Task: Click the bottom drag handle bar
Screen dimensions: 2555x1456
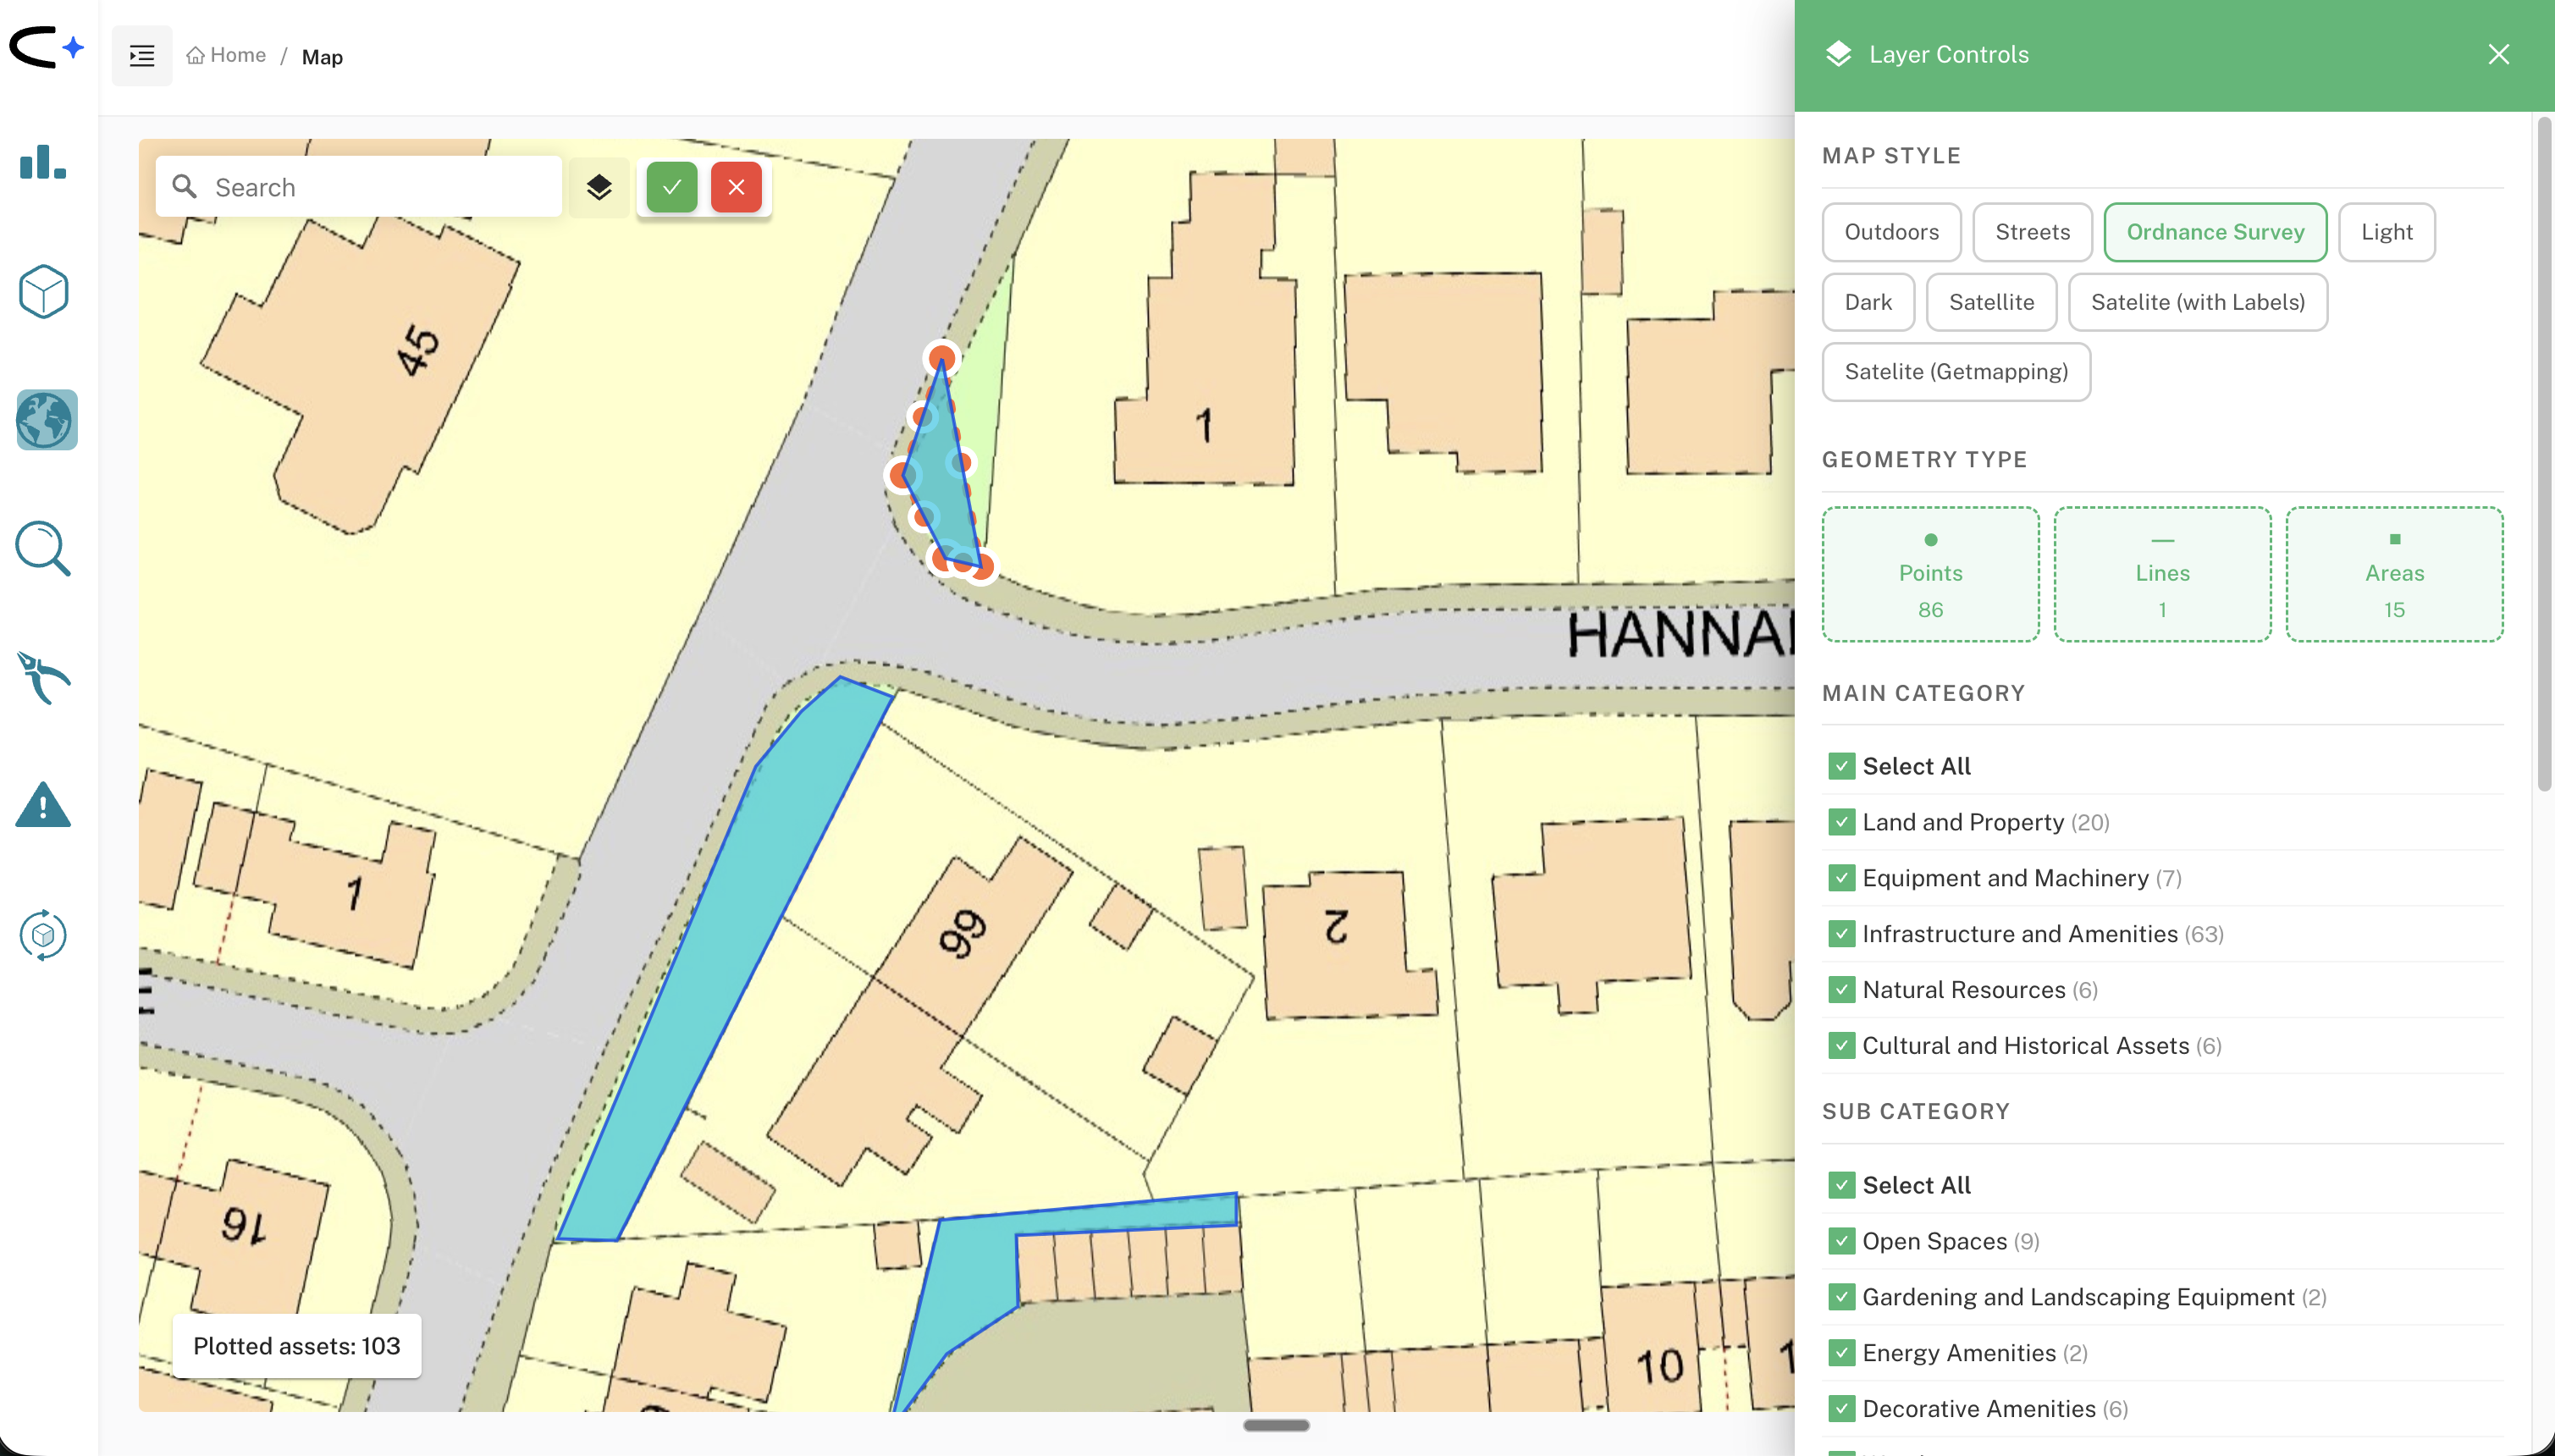Action: [x=1276, y=1425]
